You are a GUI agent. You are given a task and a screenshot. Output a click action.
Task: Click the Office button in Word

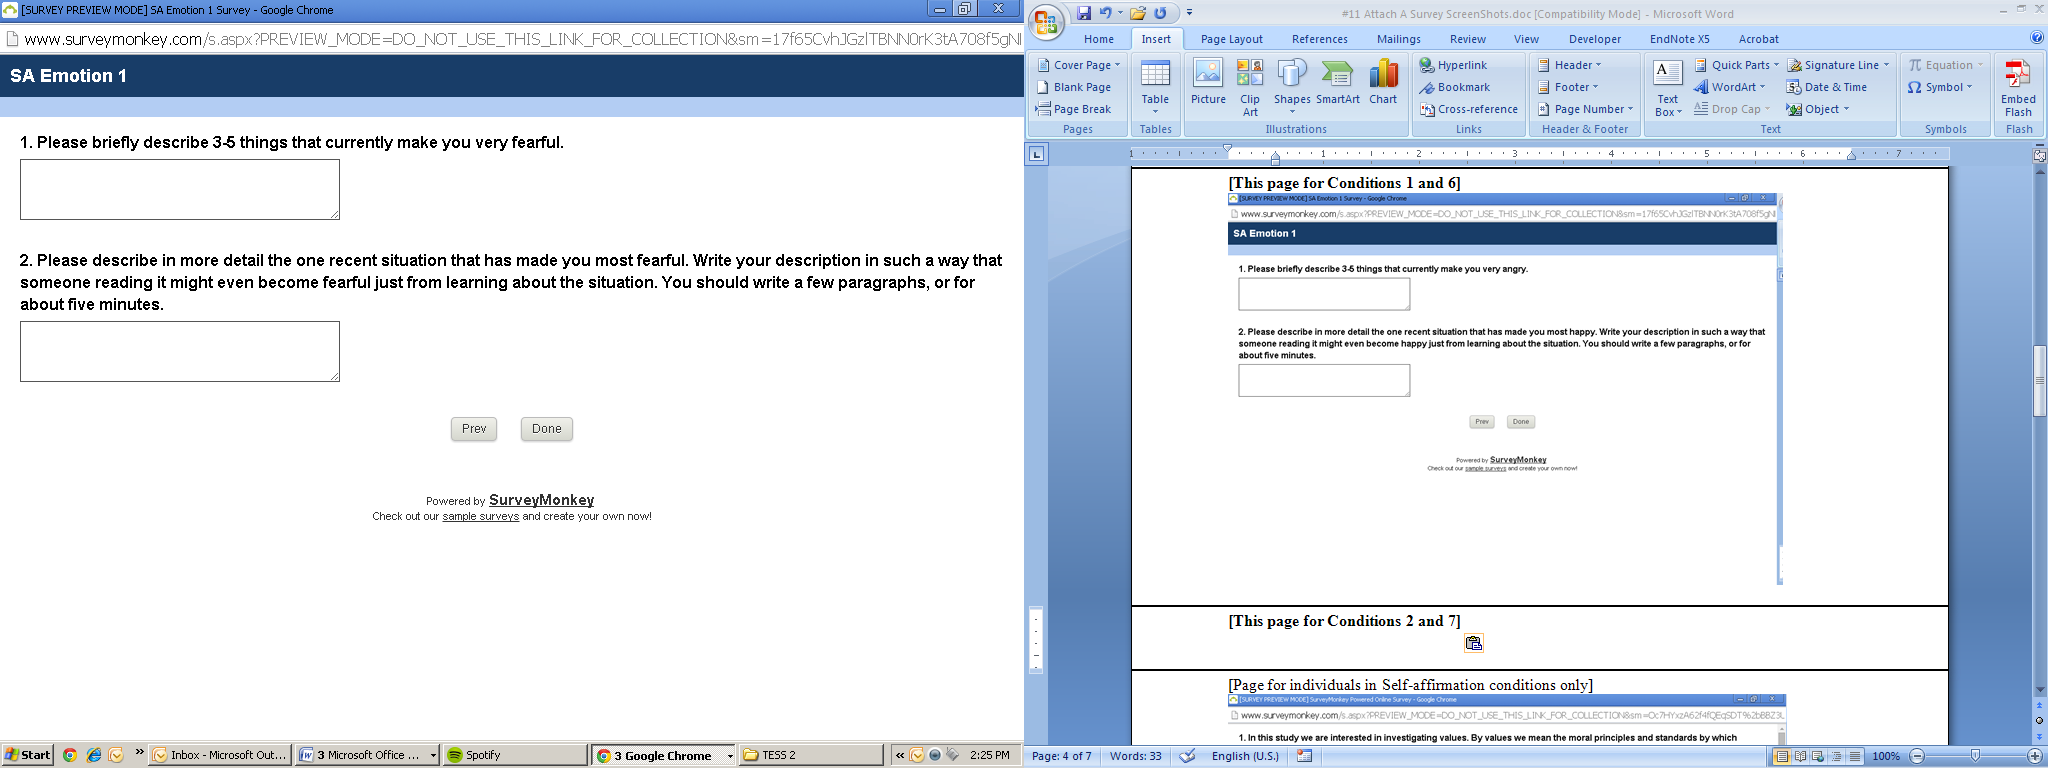[1047, 22]
